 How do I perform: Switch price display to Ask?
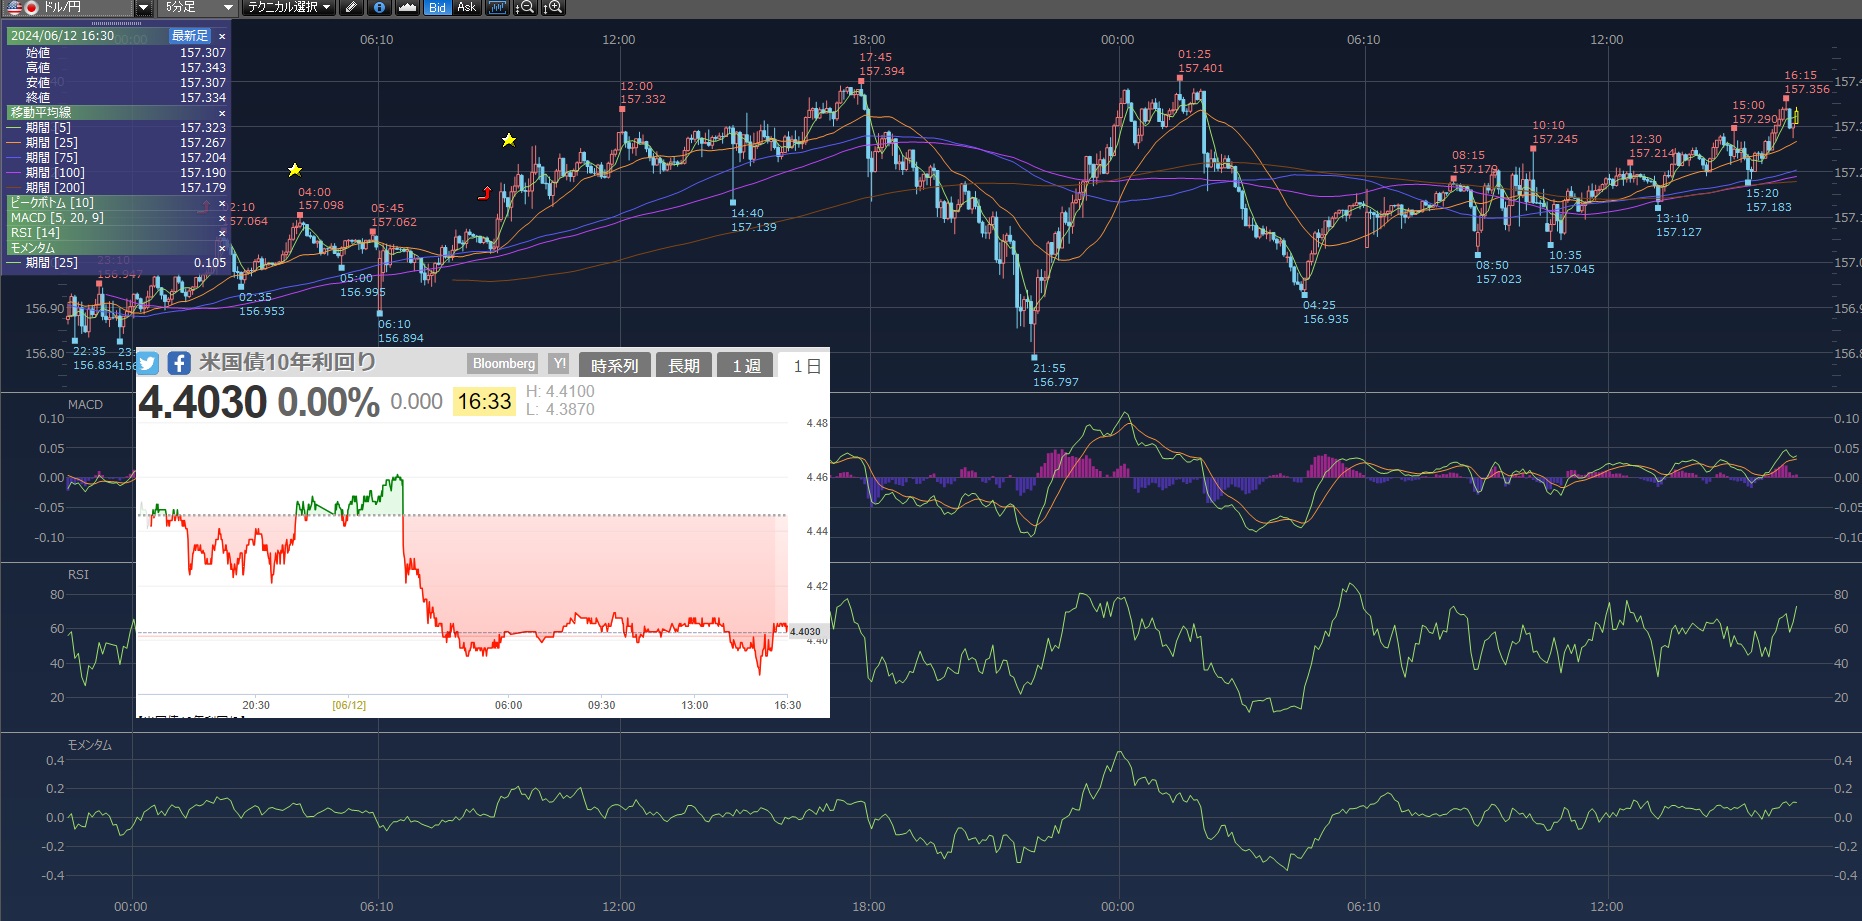click(x=466, y=7)
